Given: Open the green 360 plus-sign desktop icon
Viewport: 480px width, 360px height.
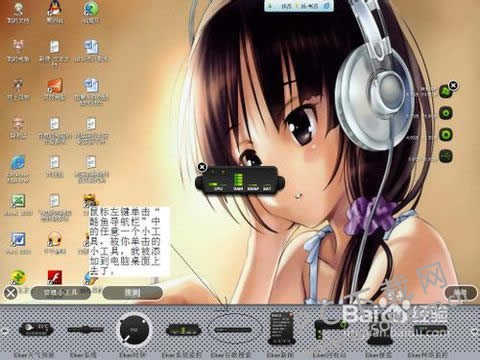Looking at the screenshot, I should pos(18,277).
